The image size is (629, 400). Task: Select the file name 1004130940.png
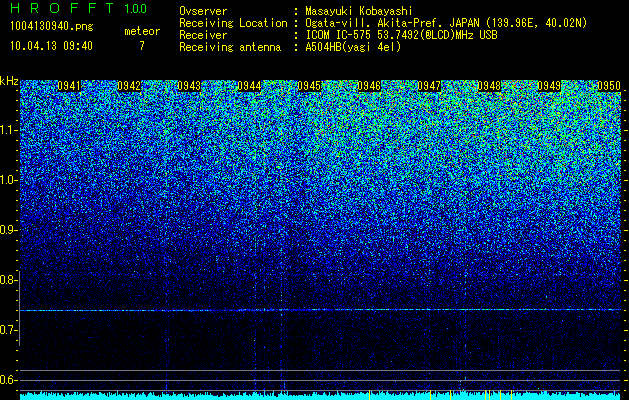click(x=52, y=27)
